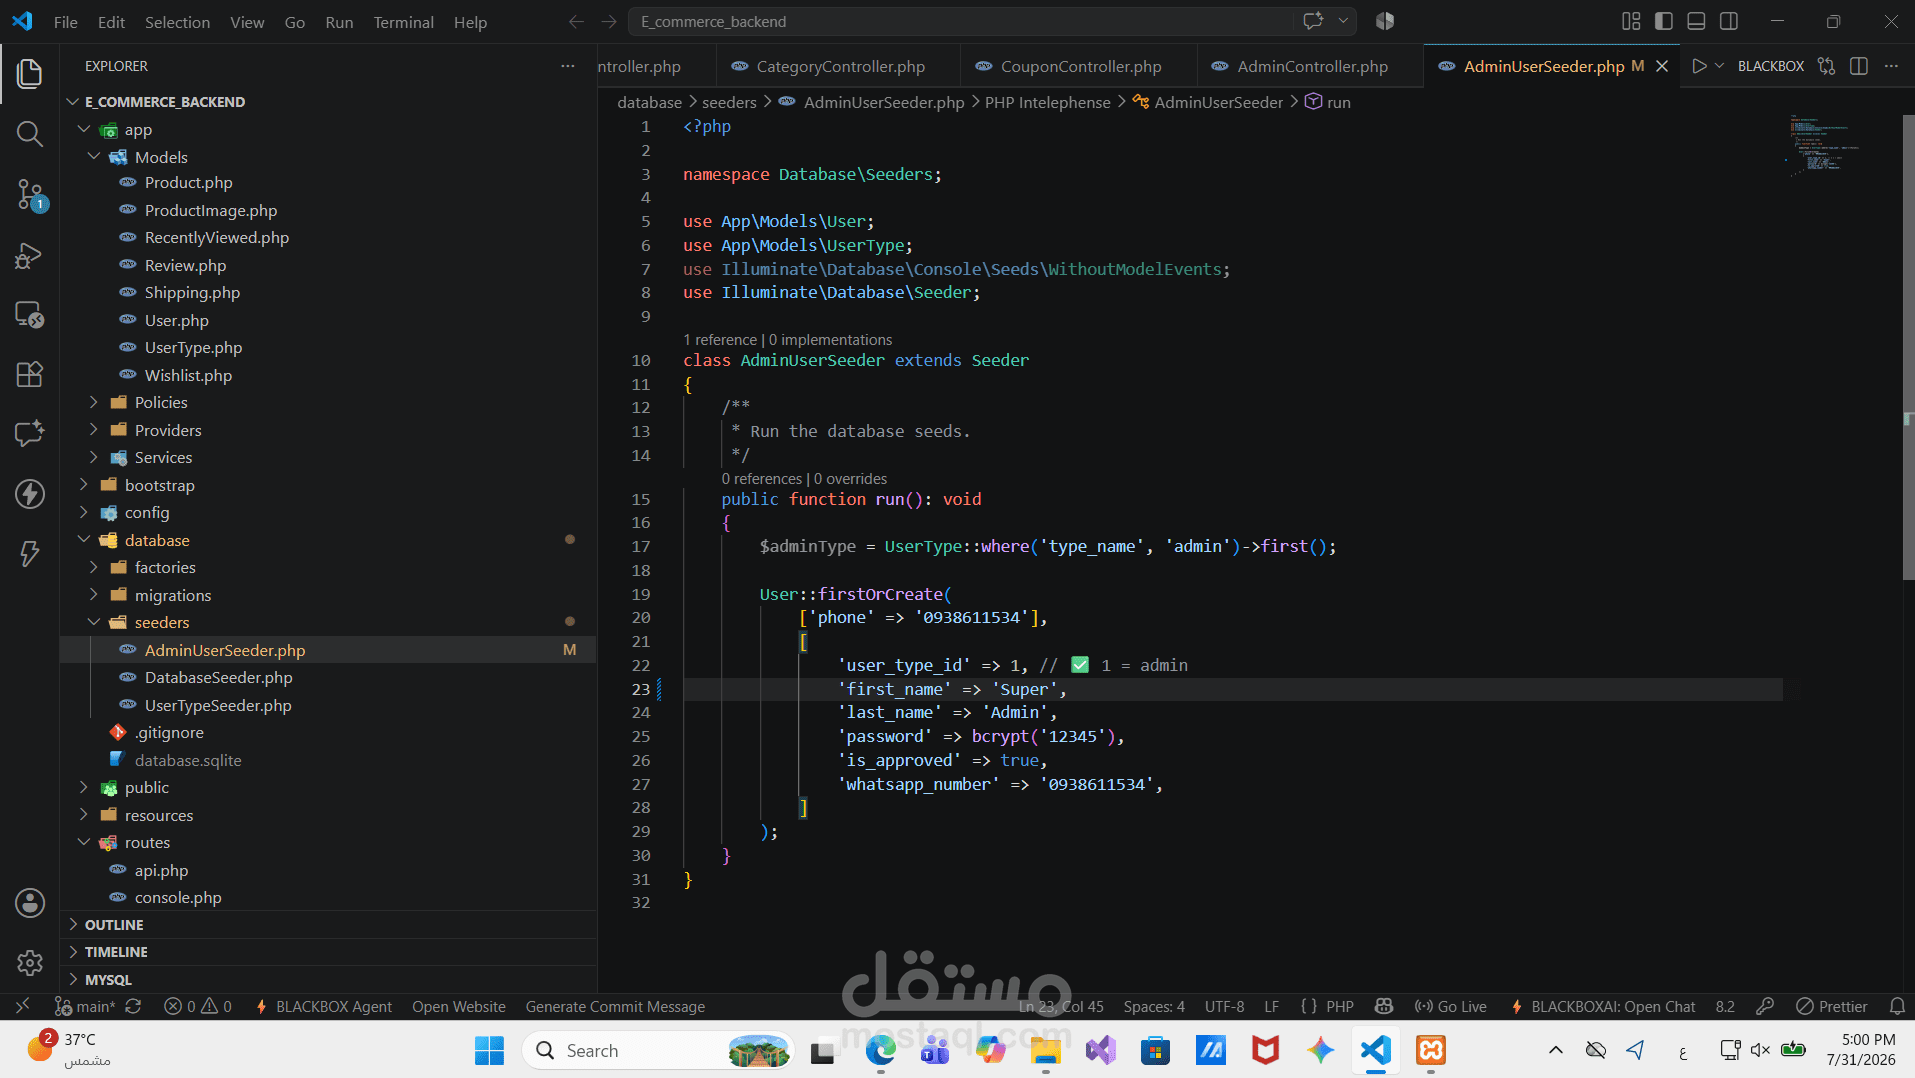Open the Extensions view
Image resolution: width=1915 pixels, height=1078 pixels.
pyautogui.click(x=30, y=374)
